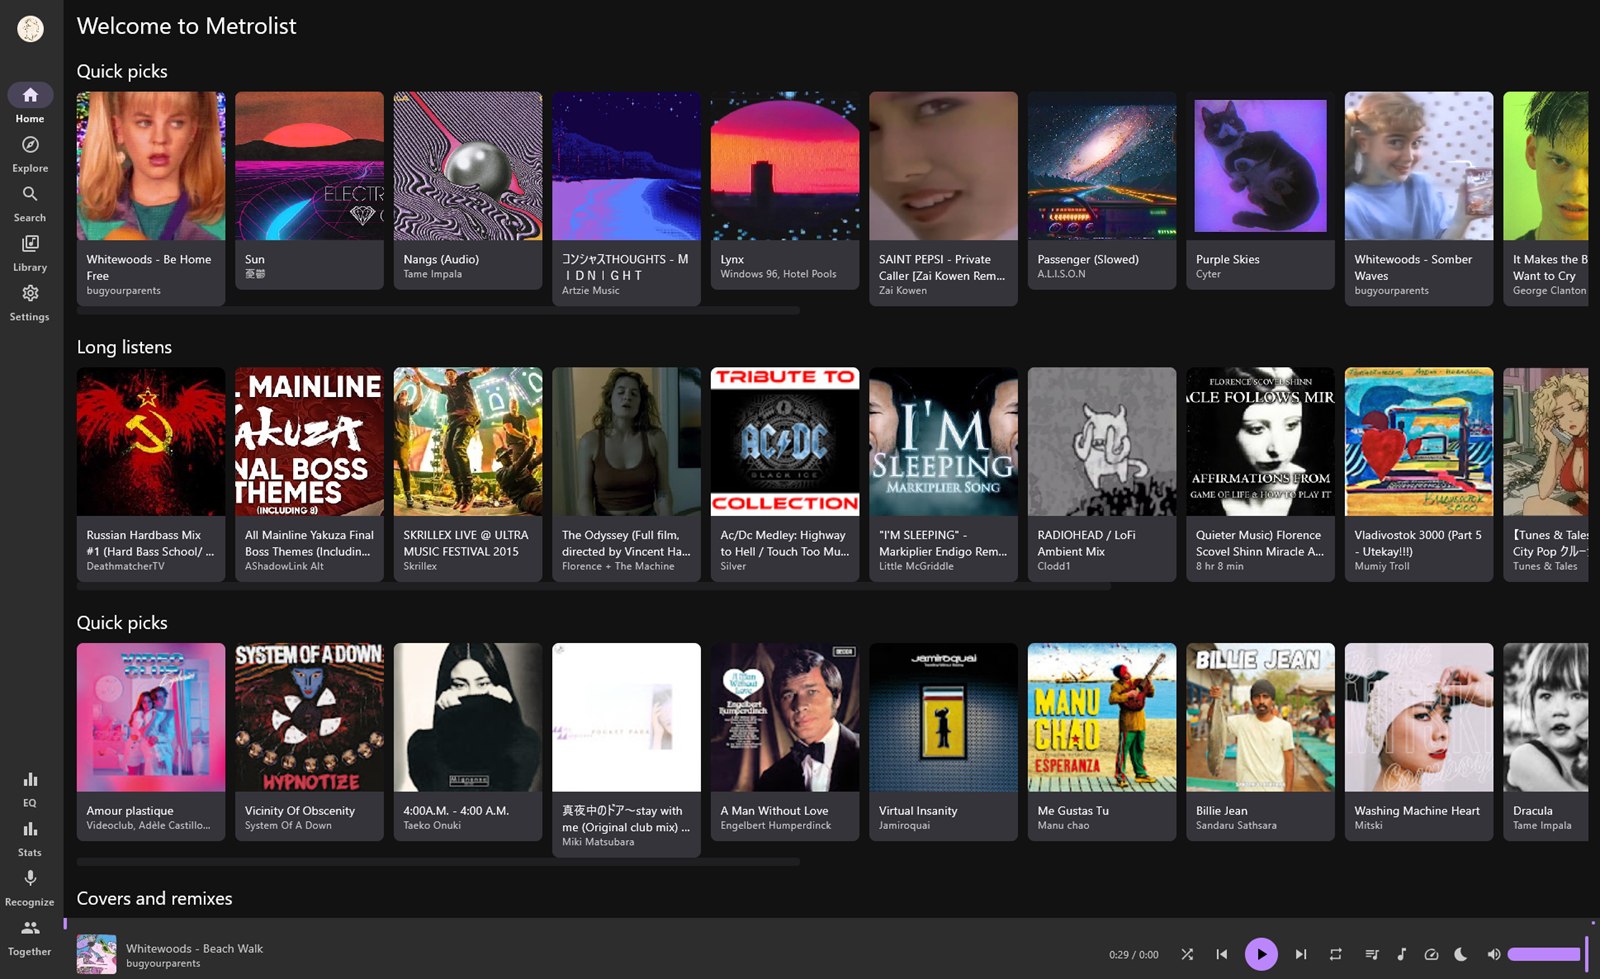This screenshot has height=979, width=1600.
Task: Play 'SAINT PEPSI - Private Caller' card
Action: (943, 198)
